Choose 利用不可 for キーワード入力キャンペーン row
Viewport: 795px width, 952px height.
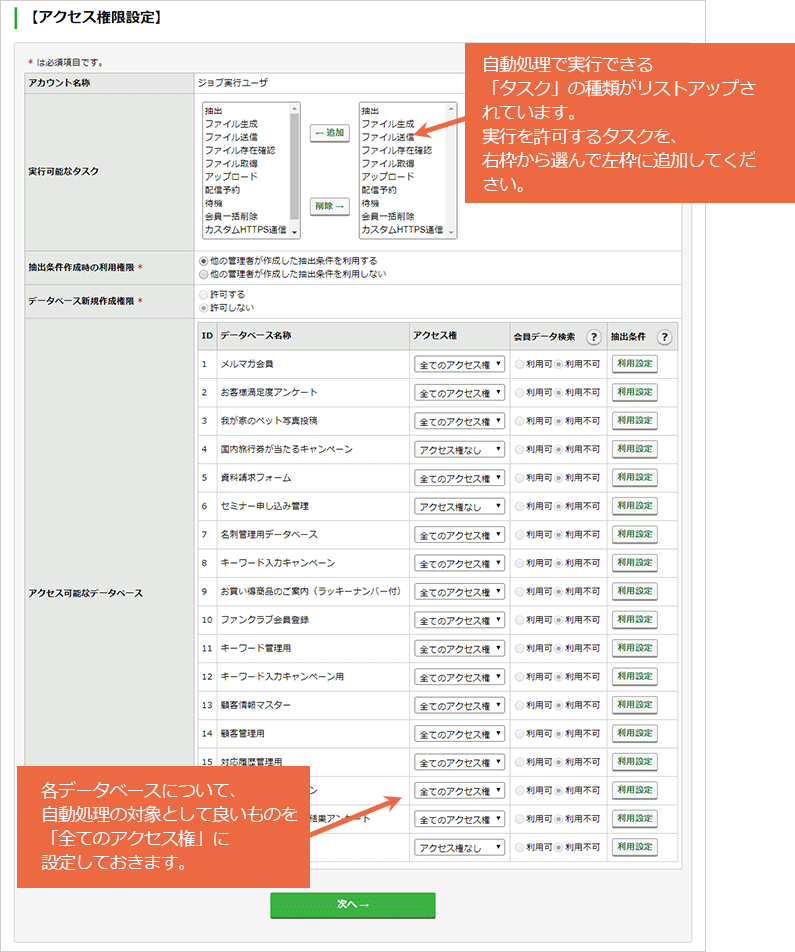(x=559, y=563)
